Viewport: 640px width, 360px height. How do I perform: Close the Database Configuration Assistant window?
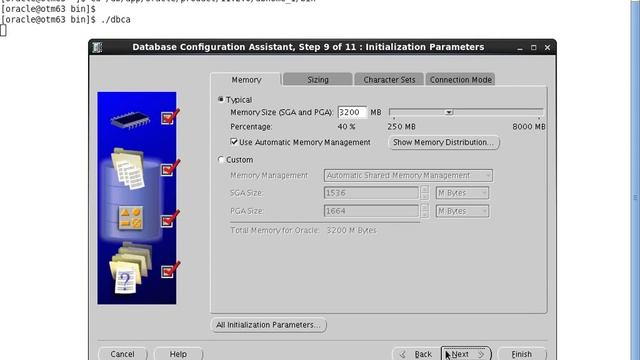tap(547, 48)
